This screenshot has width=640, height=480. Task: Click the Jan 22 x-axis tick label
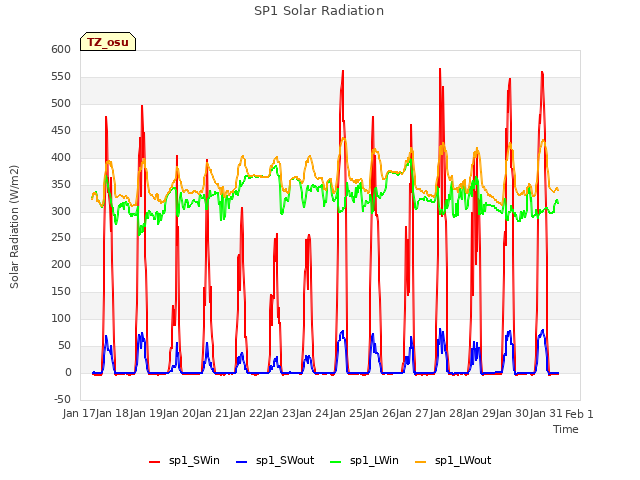click(x=246, y=413)
